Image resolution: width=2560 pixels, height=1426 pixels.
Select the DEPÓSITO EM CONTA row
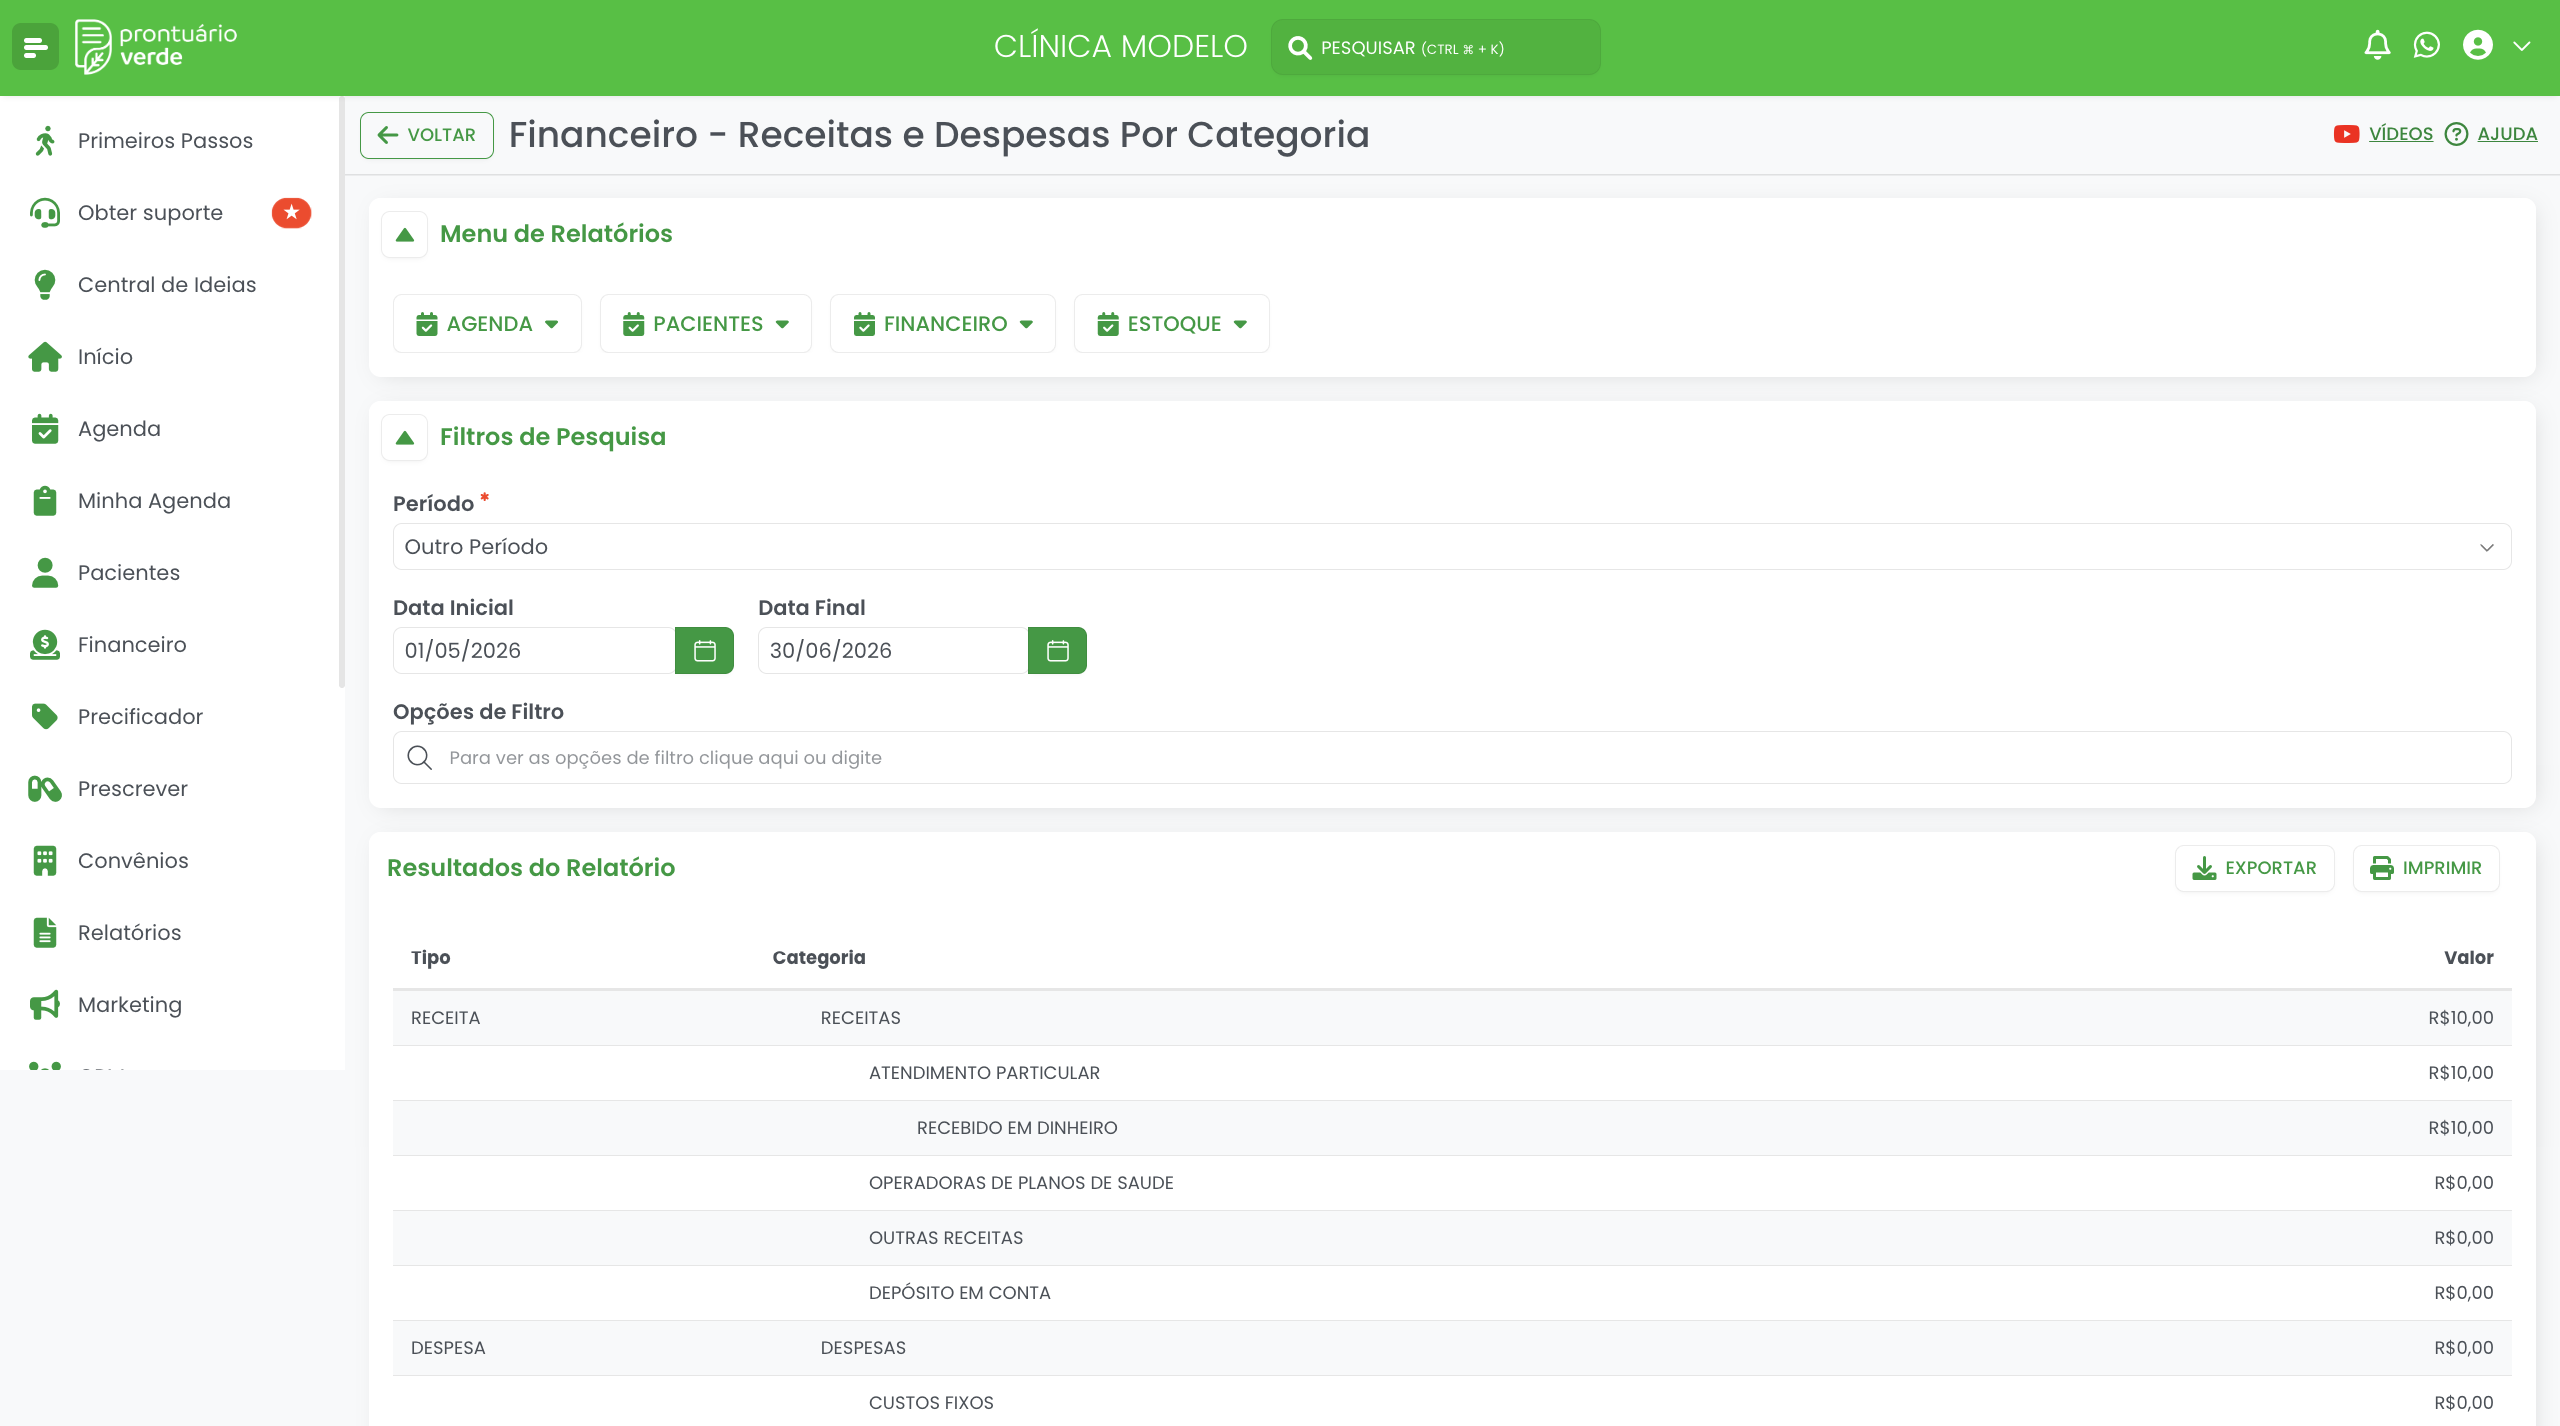click(x=1451, y=1293)
